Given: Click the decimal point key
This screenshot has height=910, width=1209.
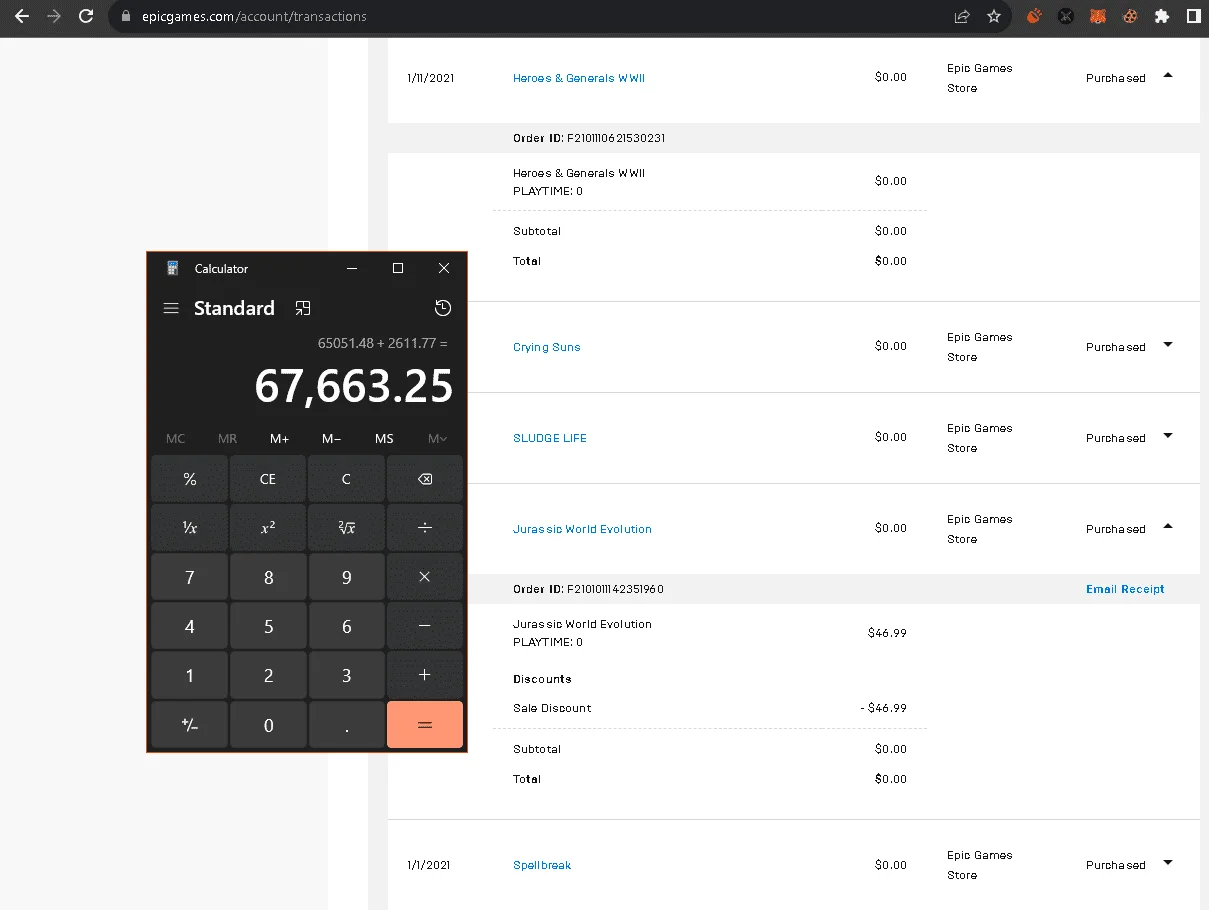Looking at the screenshot, I should click(x=346, y=725).
